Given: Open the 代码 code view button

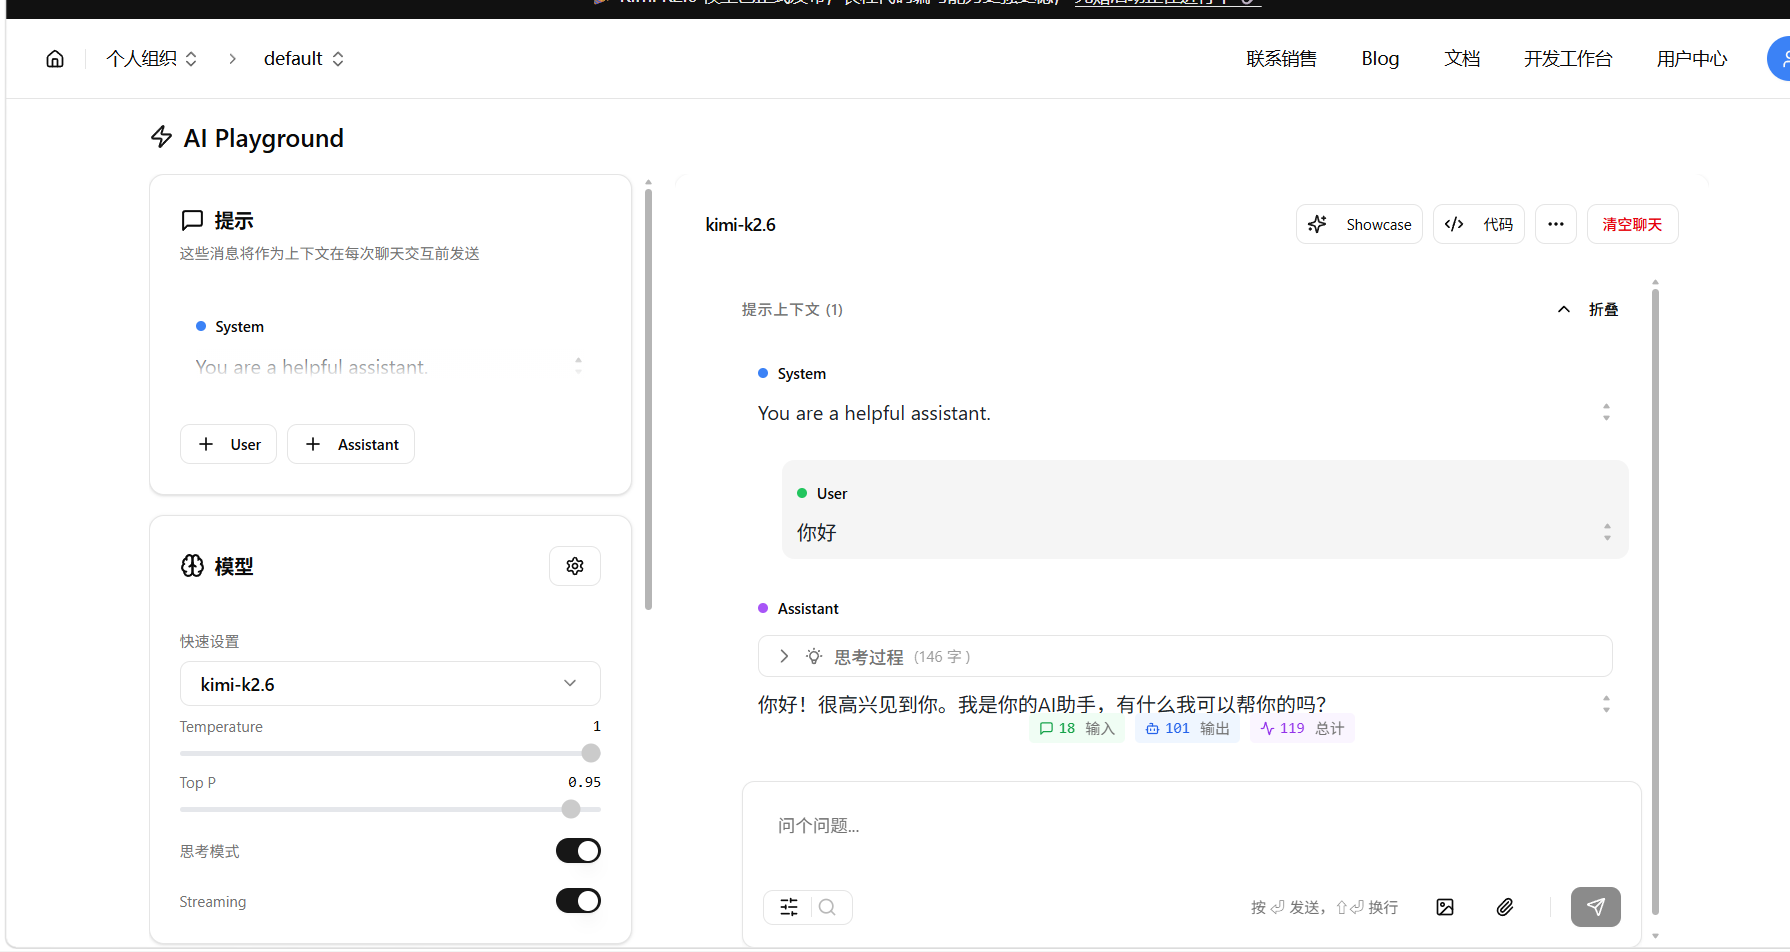Looking at the screenshot, I should [x=1478, y=224].
